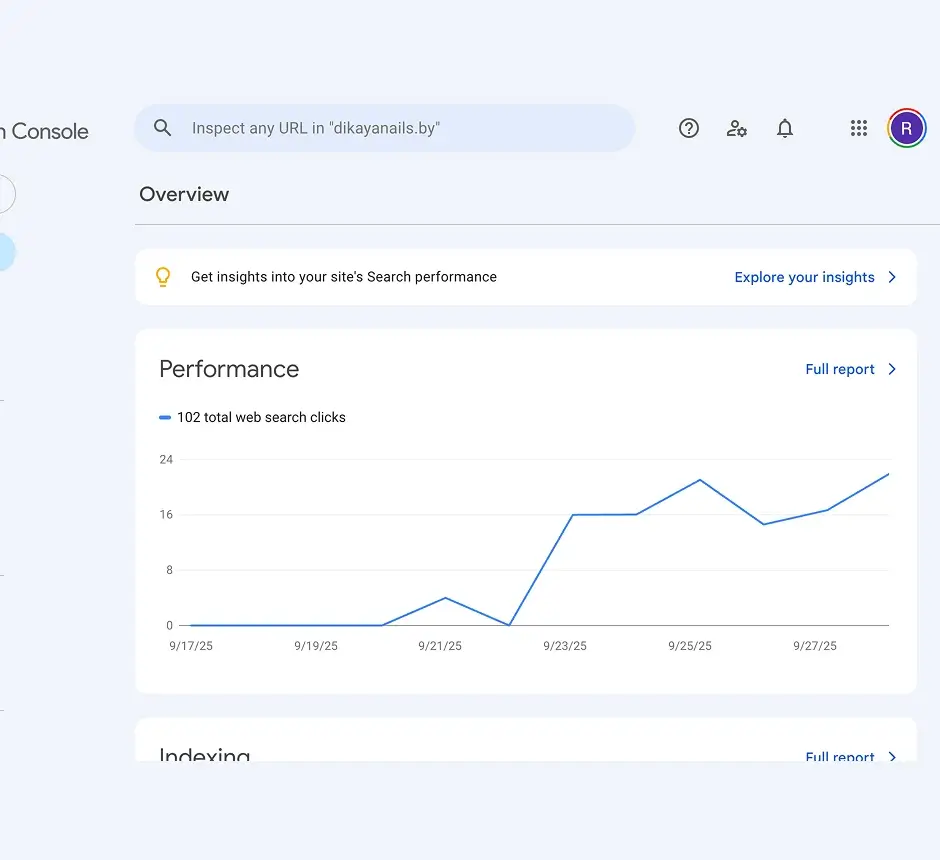Click the search magnifier icon
The width and height of the screenshot is (940, 860).
[x=162, y=128]
